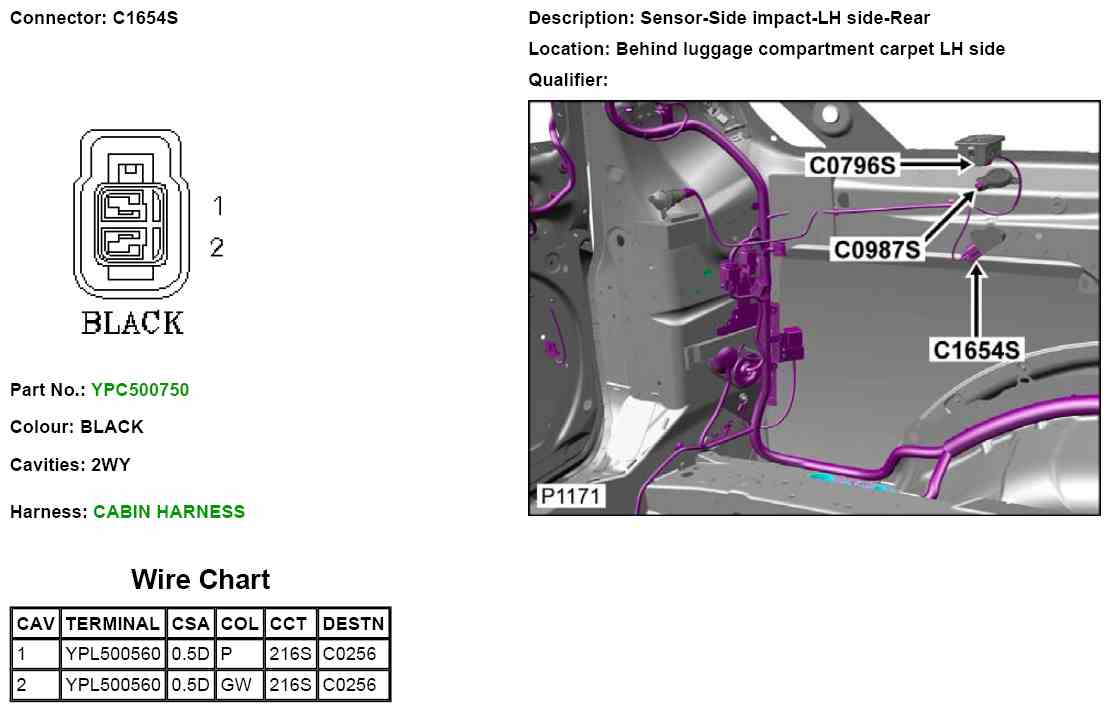Select cavity 1 terminal YPL500560 cell

tap(112, 655)
